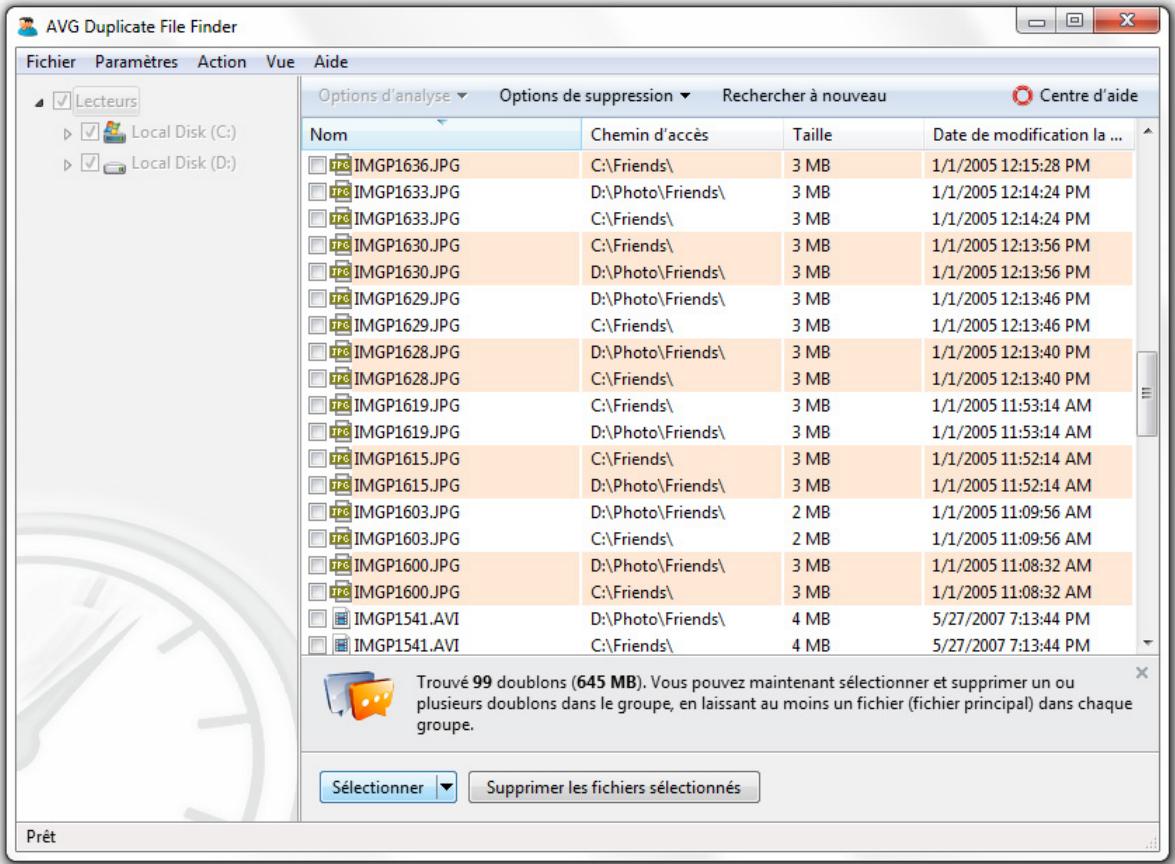This screenshot has width=1175, height=864.
Task: Open the Sélectionner button dropdown arrow
Action: (447, 788)
